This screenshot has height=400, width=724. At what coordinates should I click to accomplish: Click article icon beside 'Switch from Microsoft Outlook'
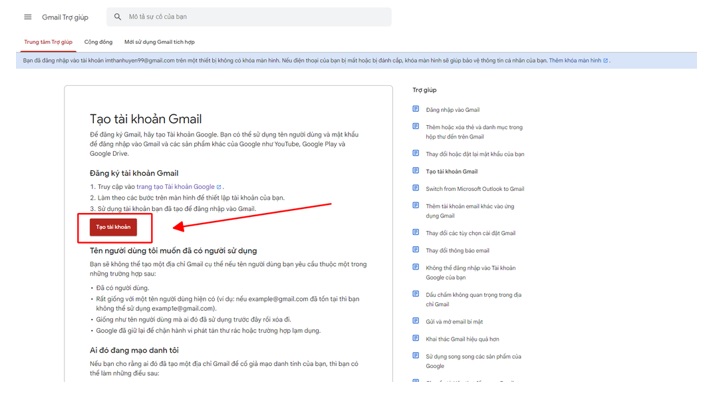[416, 188]
